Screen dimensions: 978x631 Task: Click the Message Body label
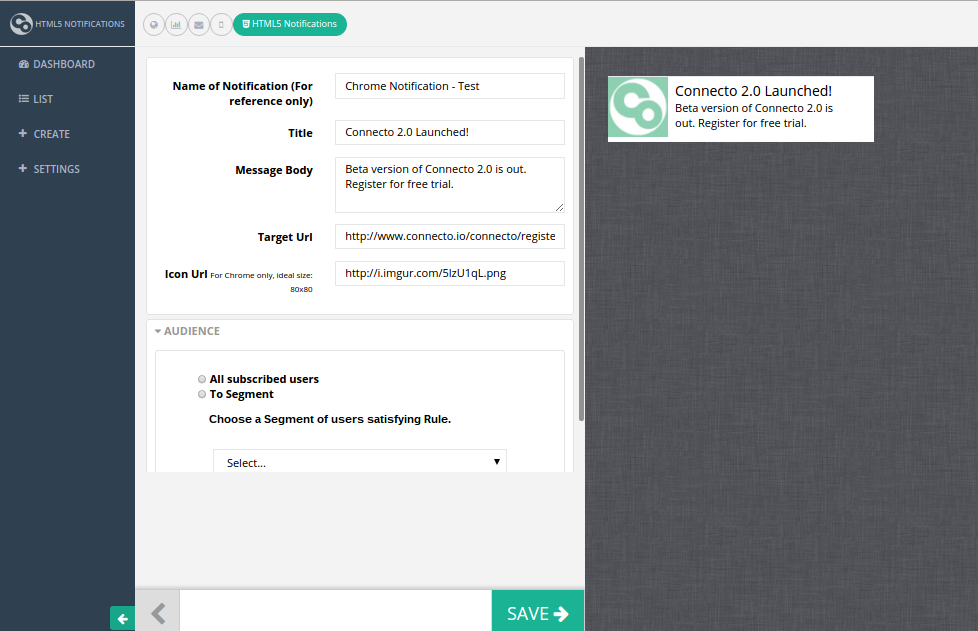274,170
